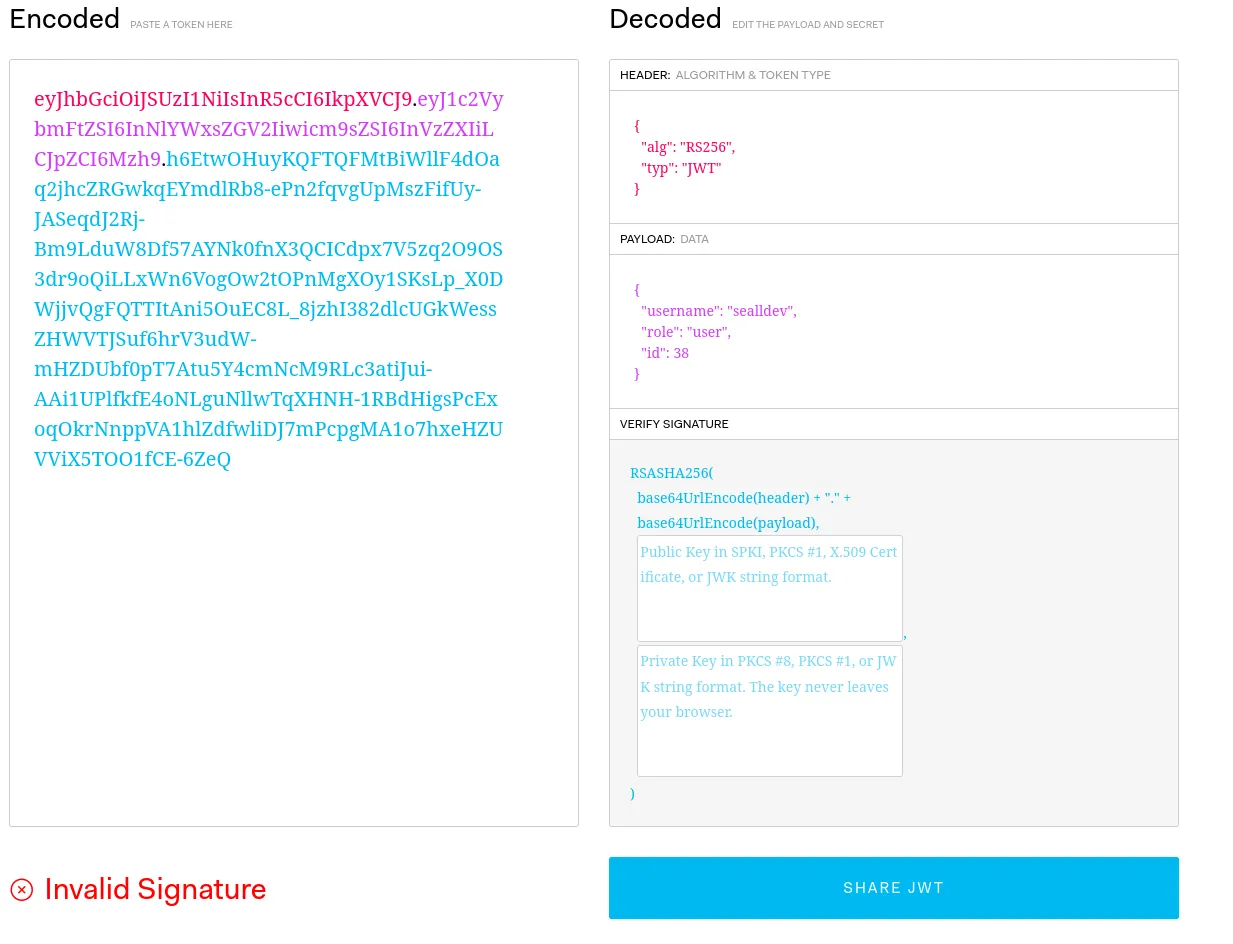The image size is (1233, 944).
Task: Click the base64UrlEncode(payload) line
Action: pos(727,523)
